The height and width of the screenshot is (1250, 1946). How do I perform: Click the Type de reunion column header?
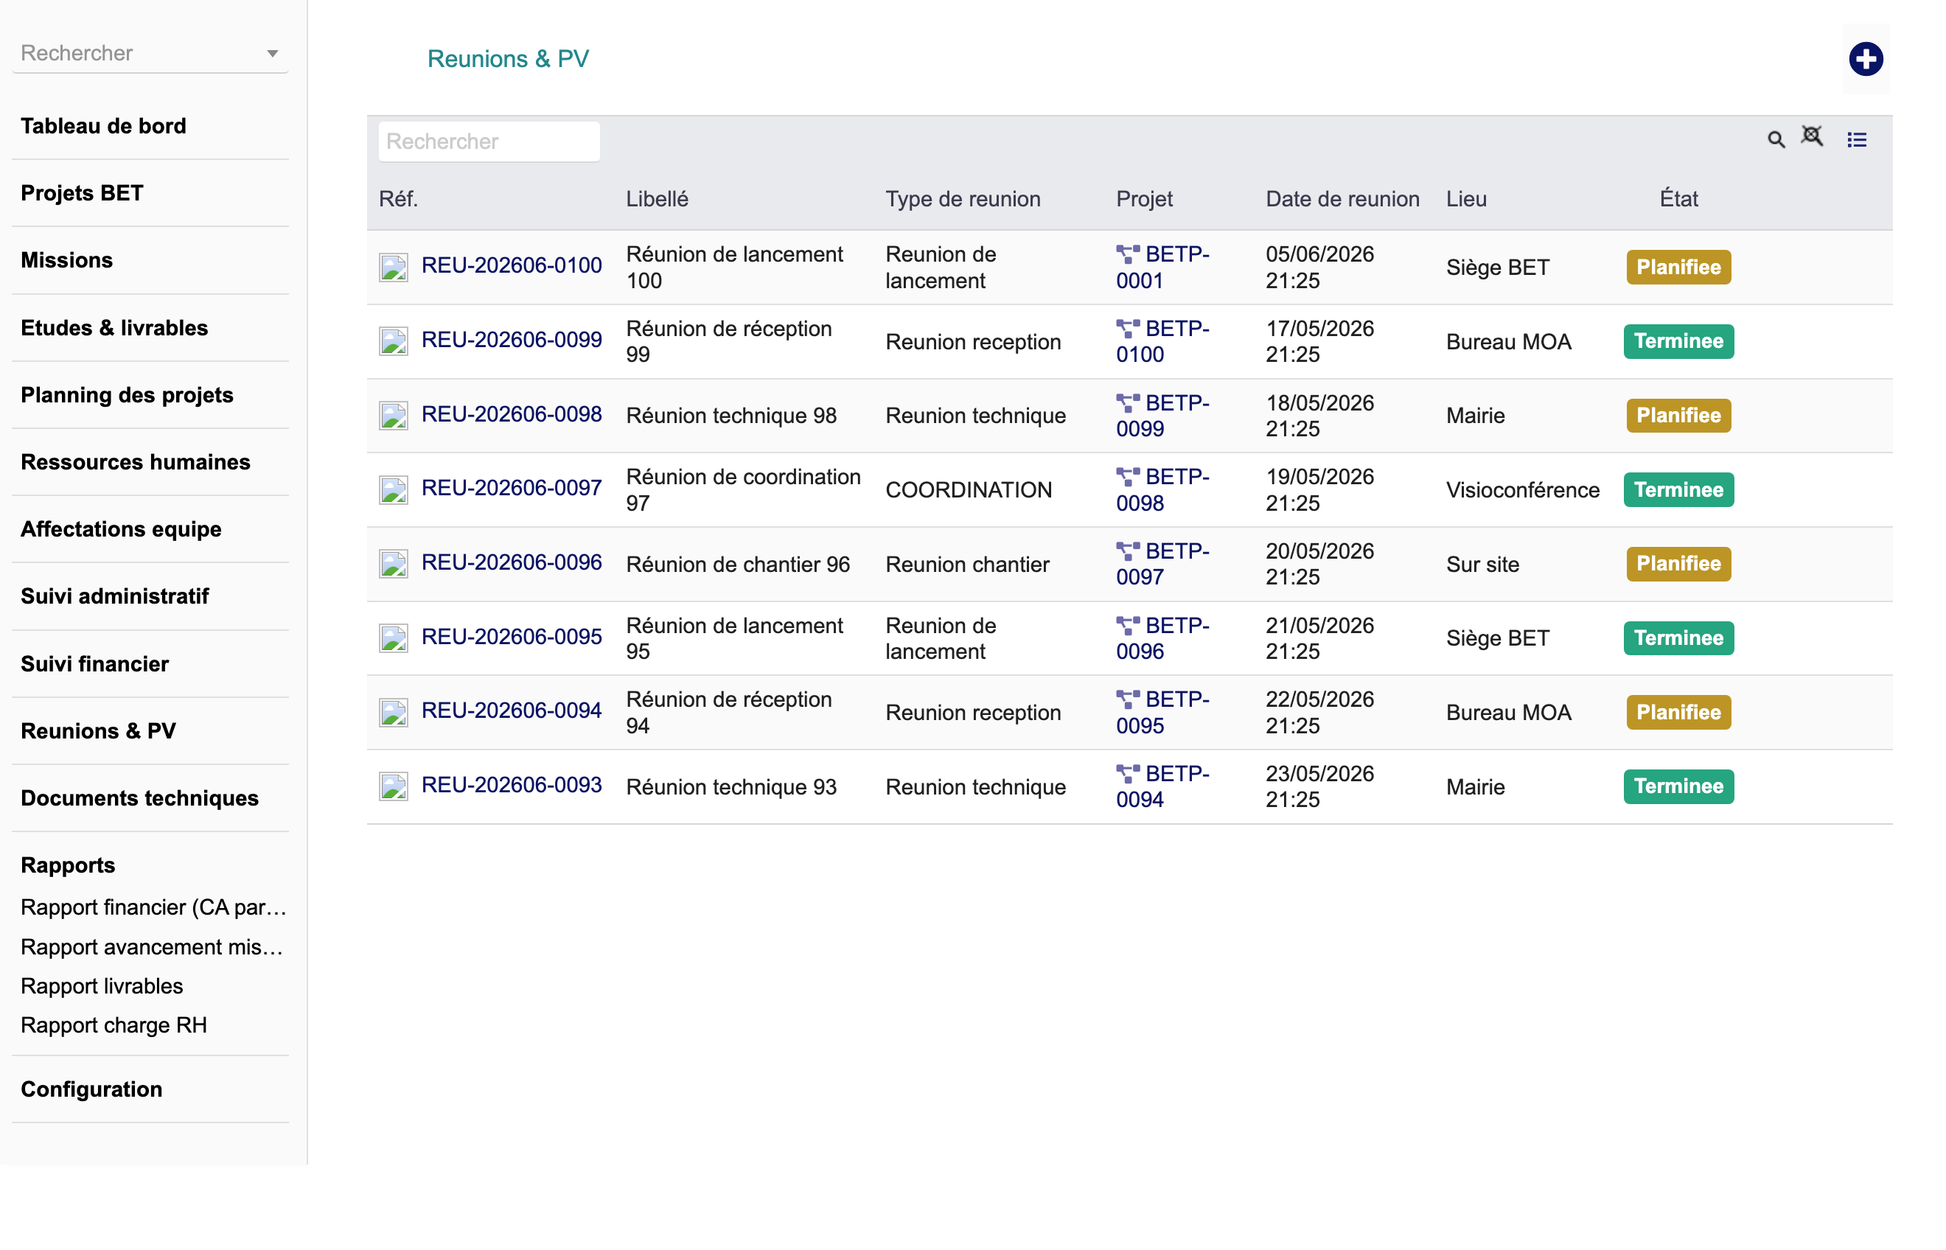[x=963, y=199]
